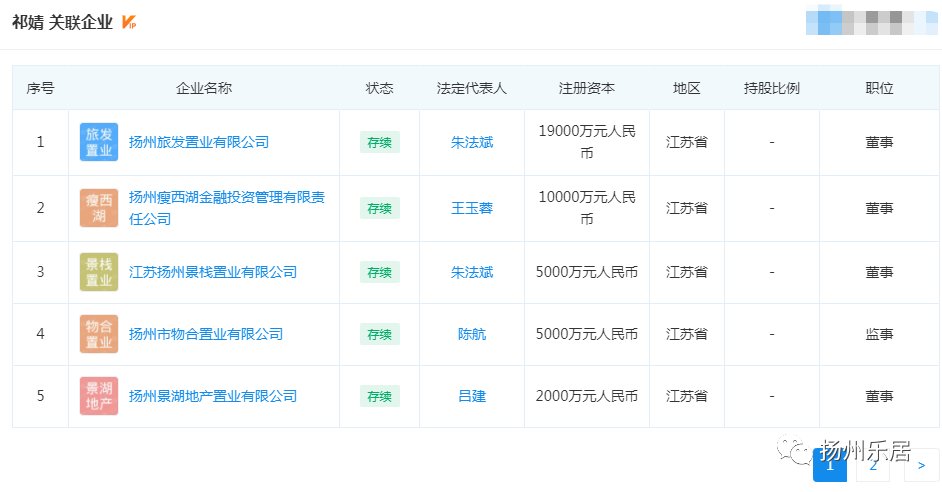Select 5000万元人民币 cell in 物合置业 row
This screenshot has width=942, height=492.
587,334
